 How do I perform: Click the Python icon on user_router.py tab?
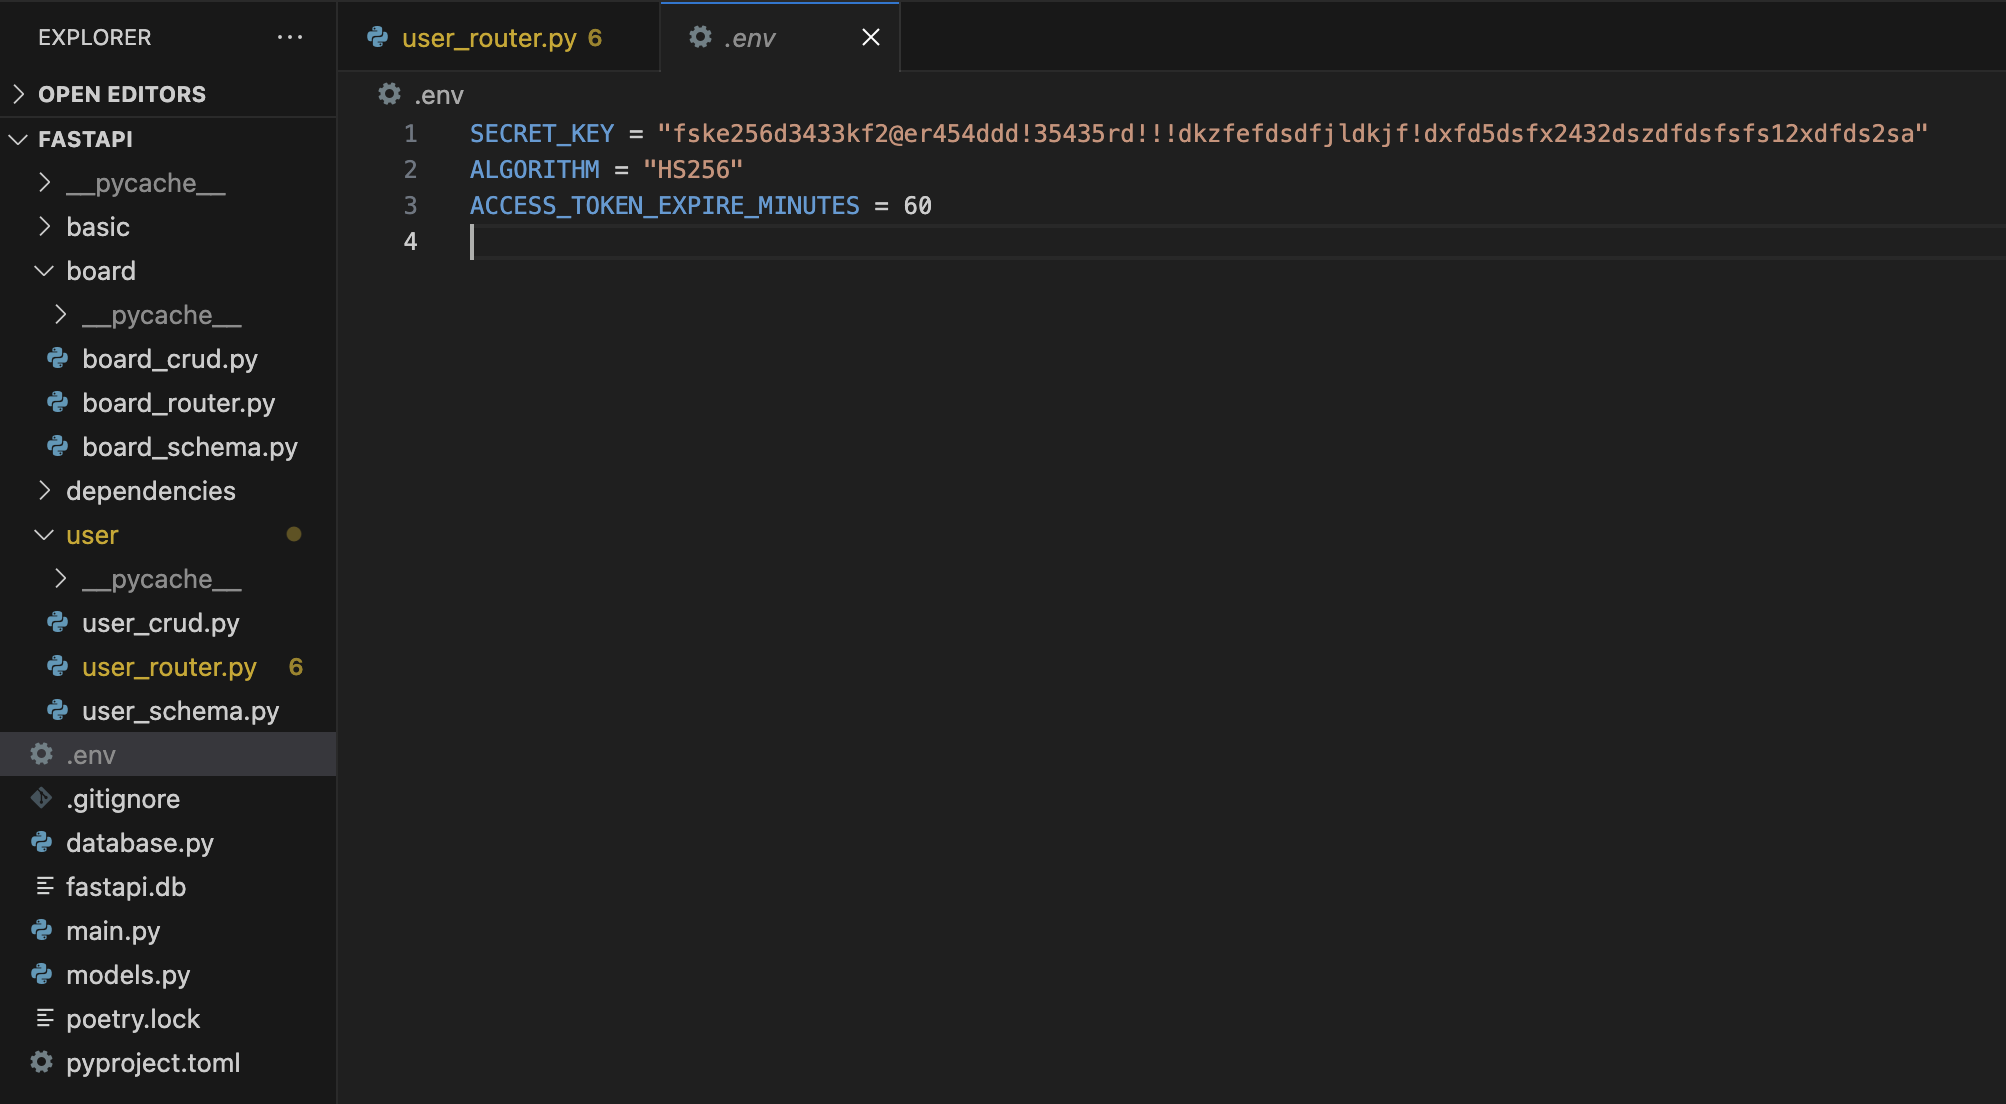coord(378,38)
